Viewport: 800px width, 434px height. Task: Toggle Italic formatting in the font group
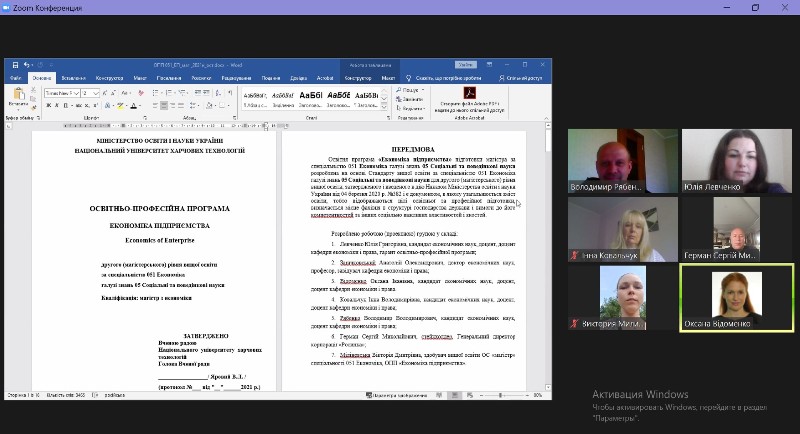(57, 105)
